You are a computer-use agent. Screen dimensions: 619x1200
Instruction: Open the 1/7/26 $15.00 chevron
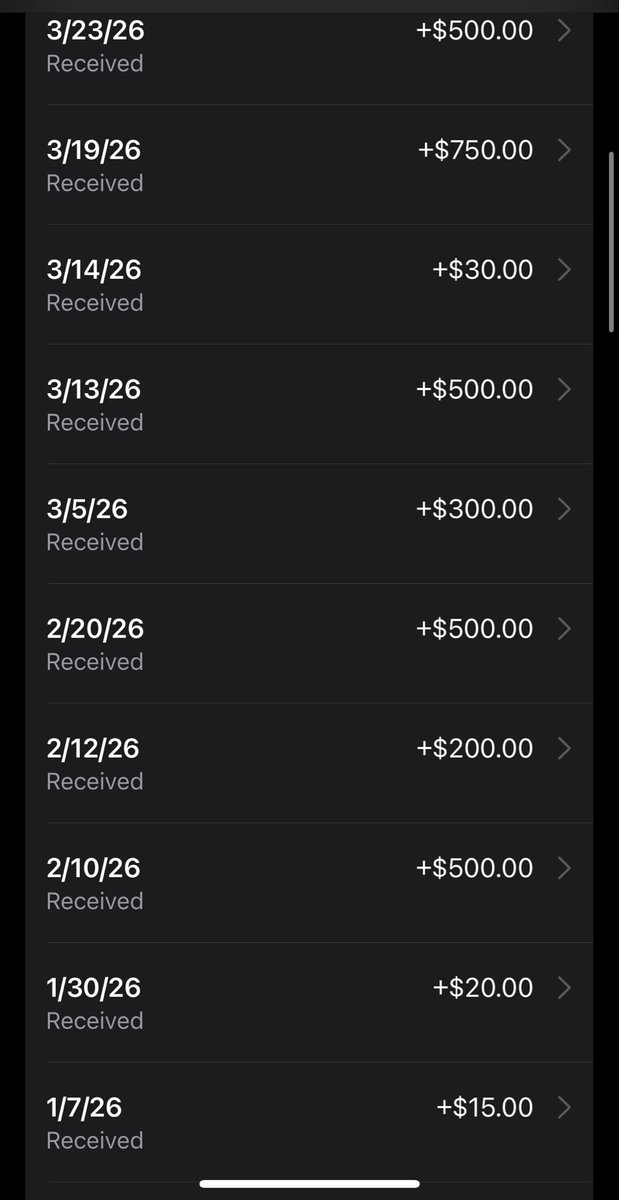tap(564, 1107)
